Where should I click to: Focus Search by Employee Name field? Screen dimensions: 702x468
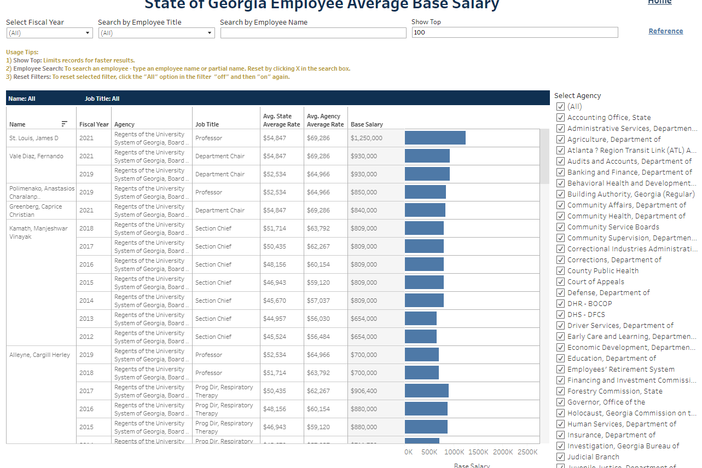pos(313,33)
